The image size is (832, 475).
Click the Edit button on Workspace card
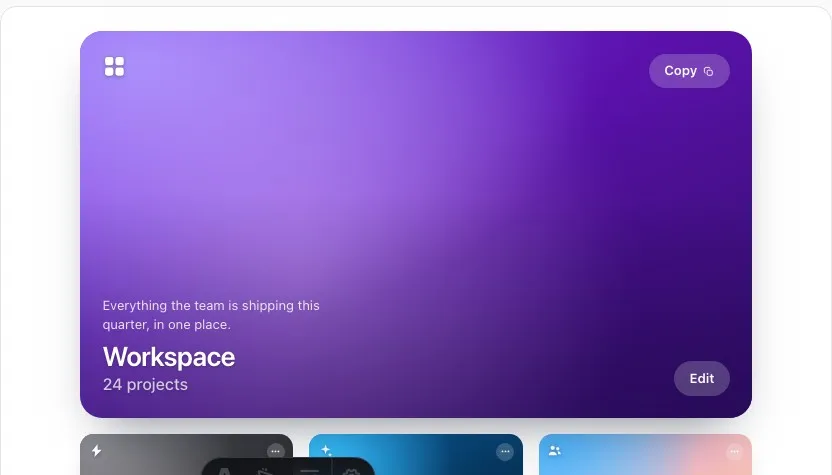pos(701,378)
